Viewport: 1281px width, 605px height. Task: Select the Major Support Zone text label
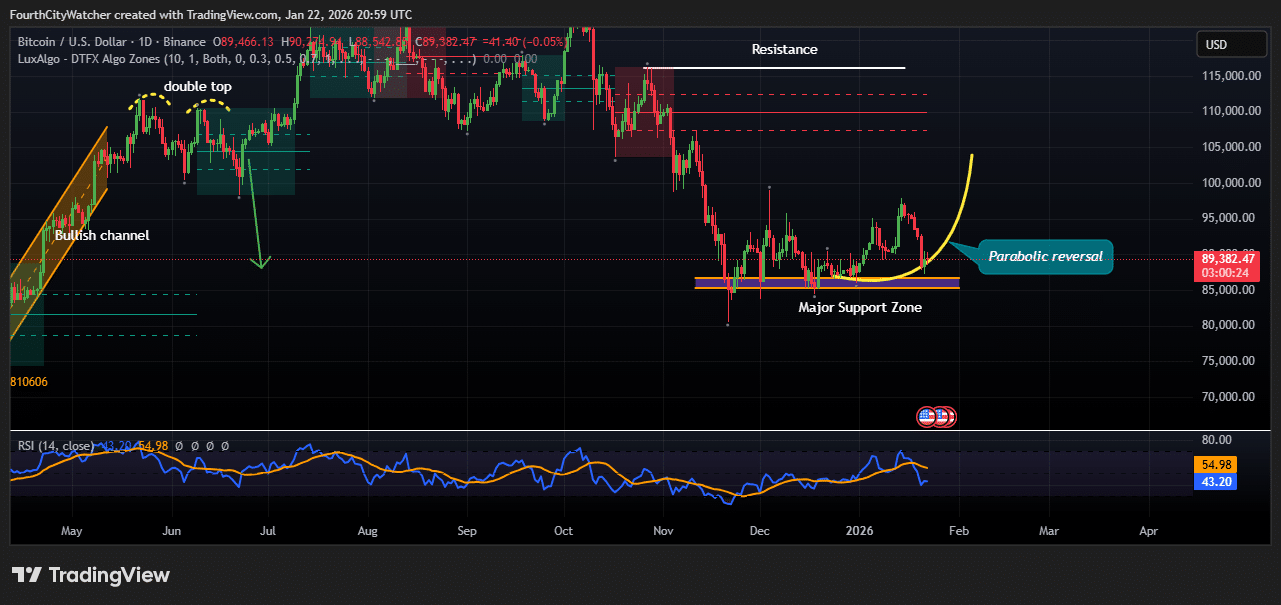click(859, 307)
